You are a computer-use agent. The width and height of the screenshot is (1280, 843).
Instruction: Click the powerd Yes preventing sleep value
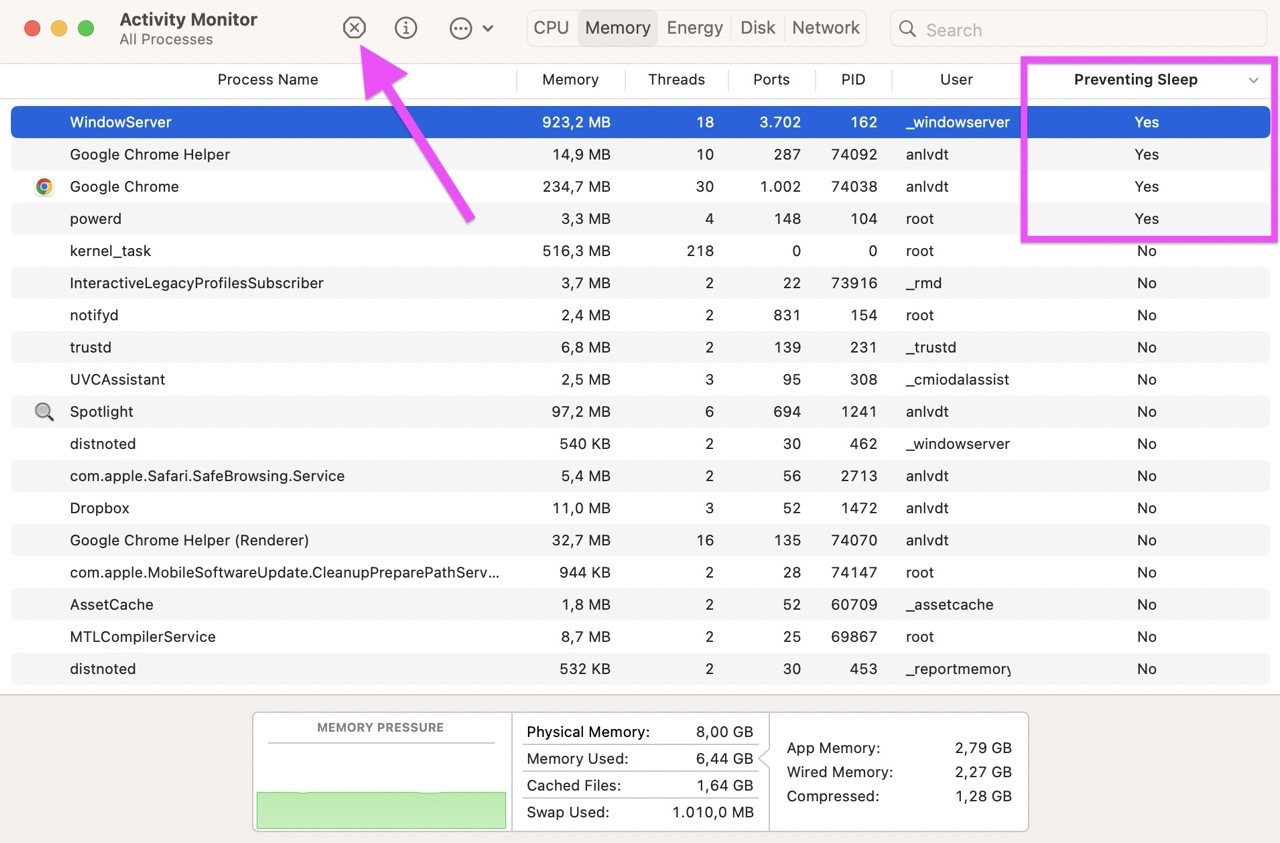coord(1146,219)
